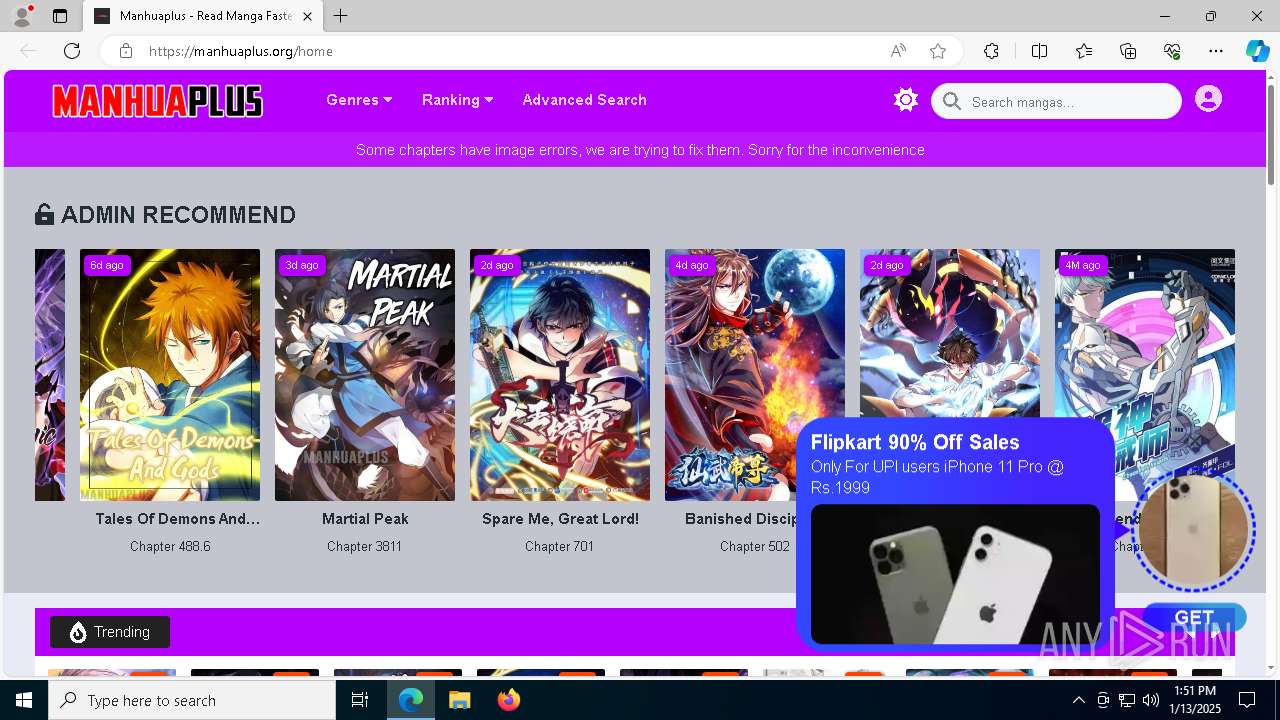The image size is (1280, 720).
Task: Open Task View in taskbar
Action: click(360, 700)
